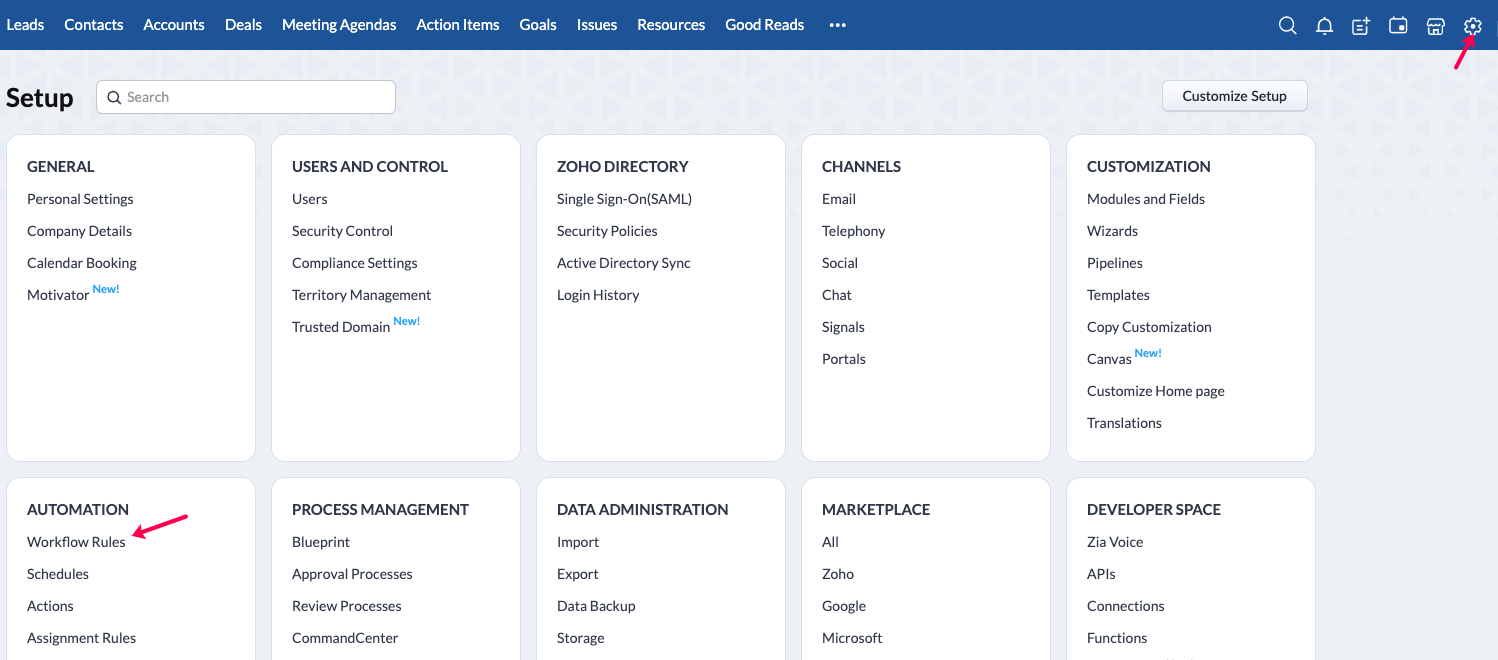This screenshot has height=660, width=1498.
Task: Go to Data Backup
Action: pyautogui.click(x=596, y=606)
